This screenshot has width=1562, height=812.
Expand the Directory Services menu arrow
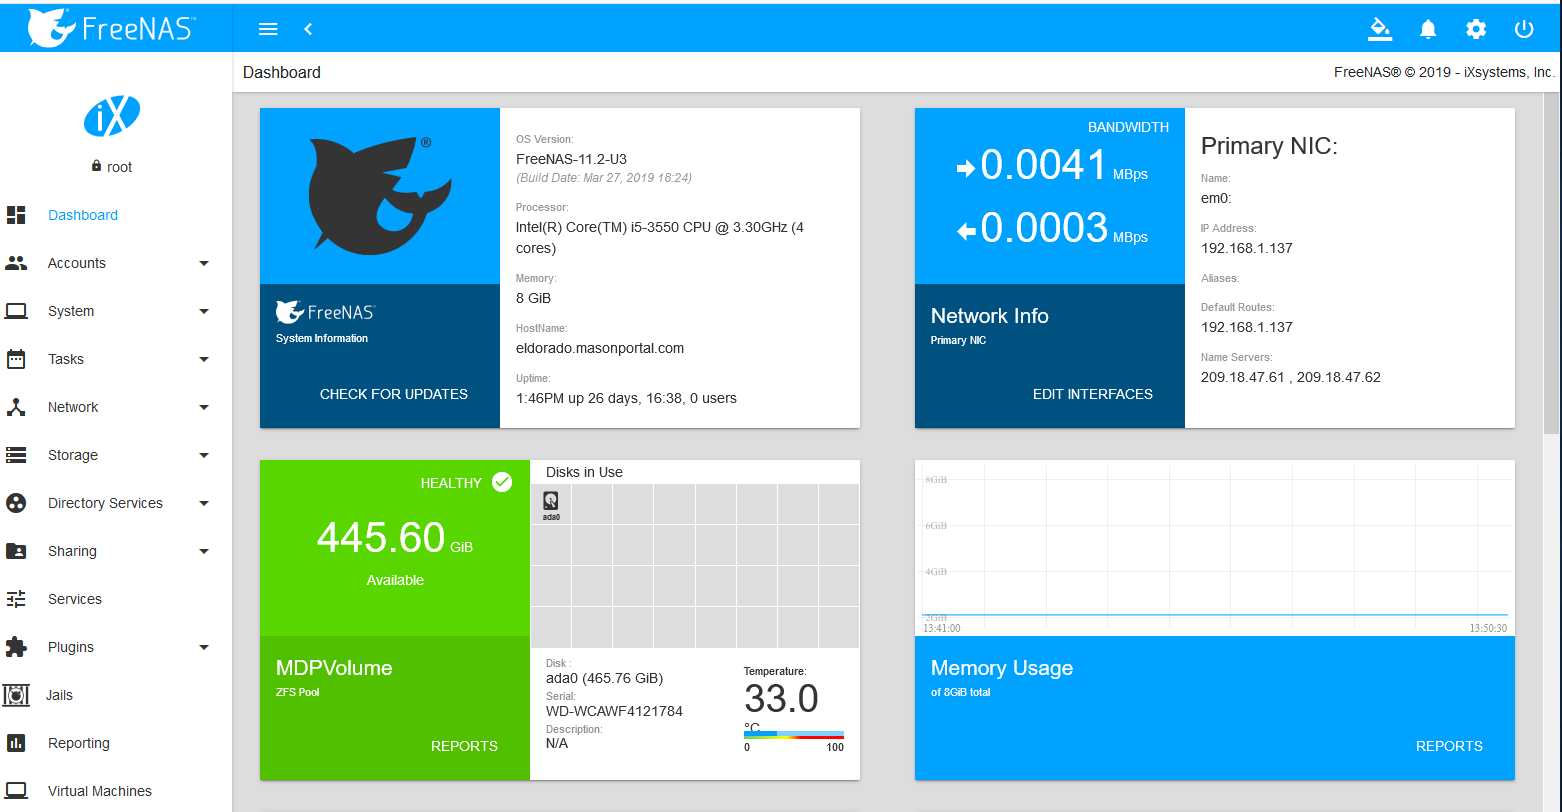point(204,504)
